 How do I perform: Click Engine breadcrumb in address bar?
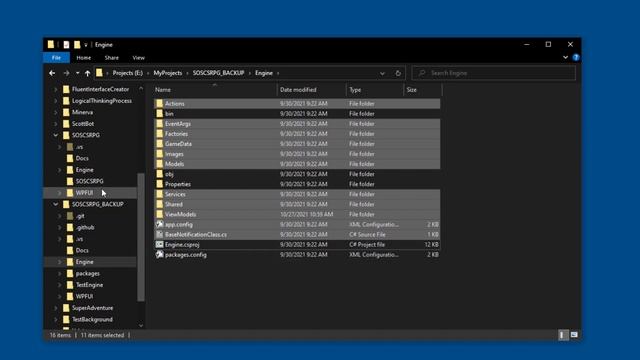(x=264, y=73)
